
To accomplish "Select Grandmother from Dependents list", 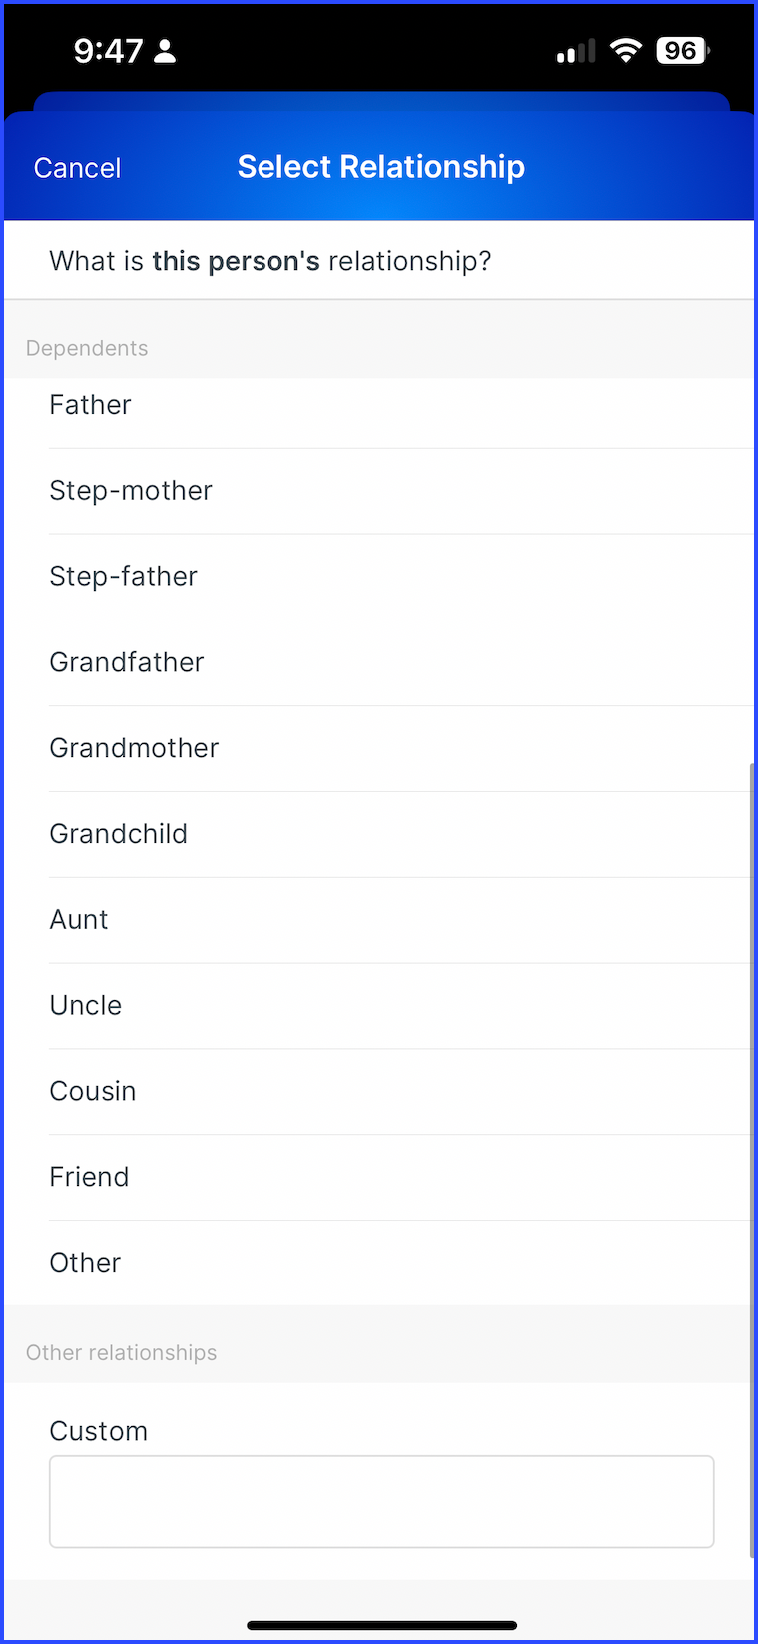I will point(380,749).
